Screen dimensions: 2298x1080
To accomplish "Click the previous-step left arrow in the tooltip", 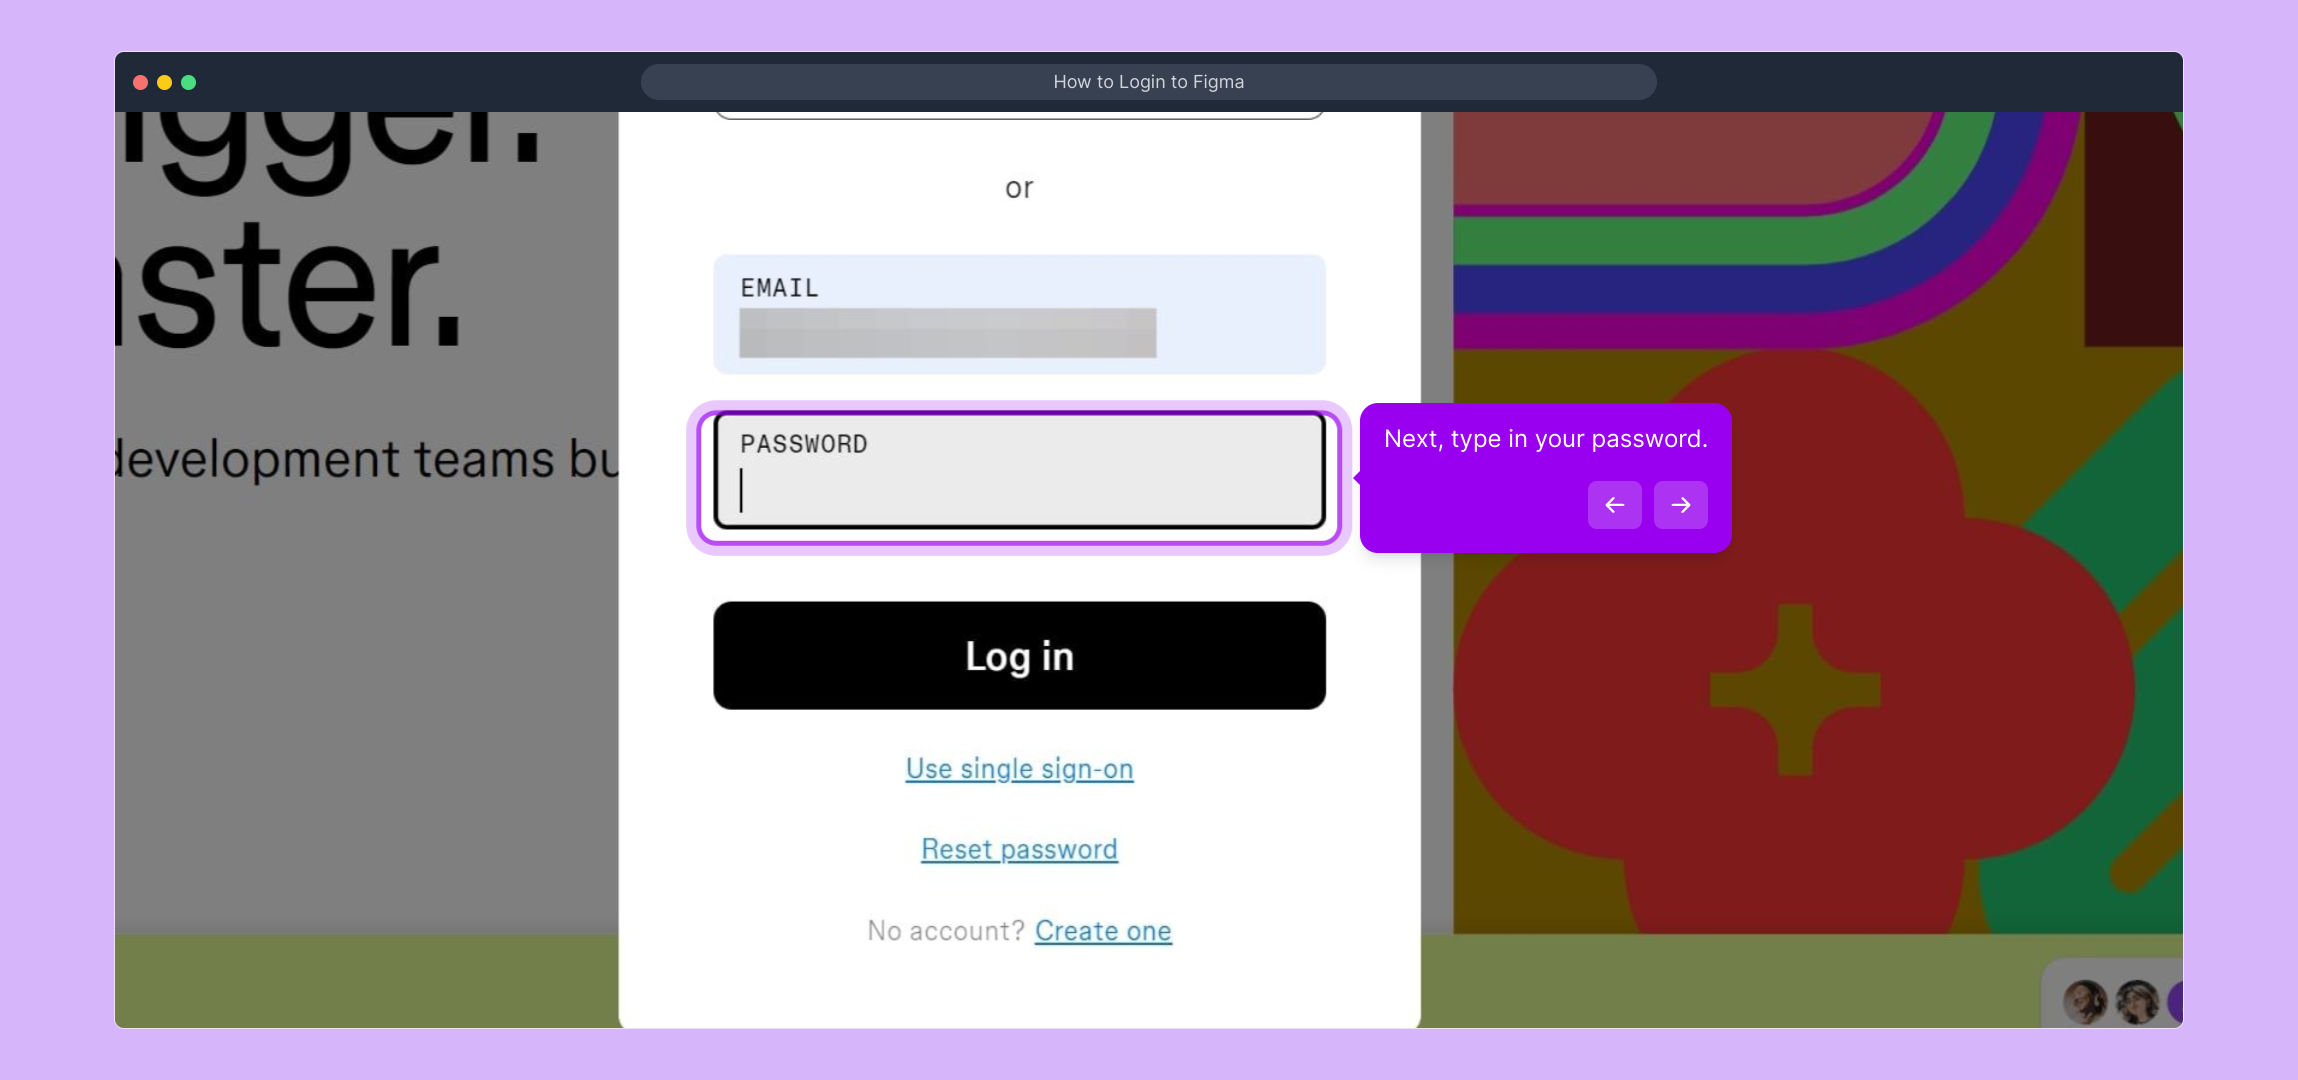I will click(1614, 505).
